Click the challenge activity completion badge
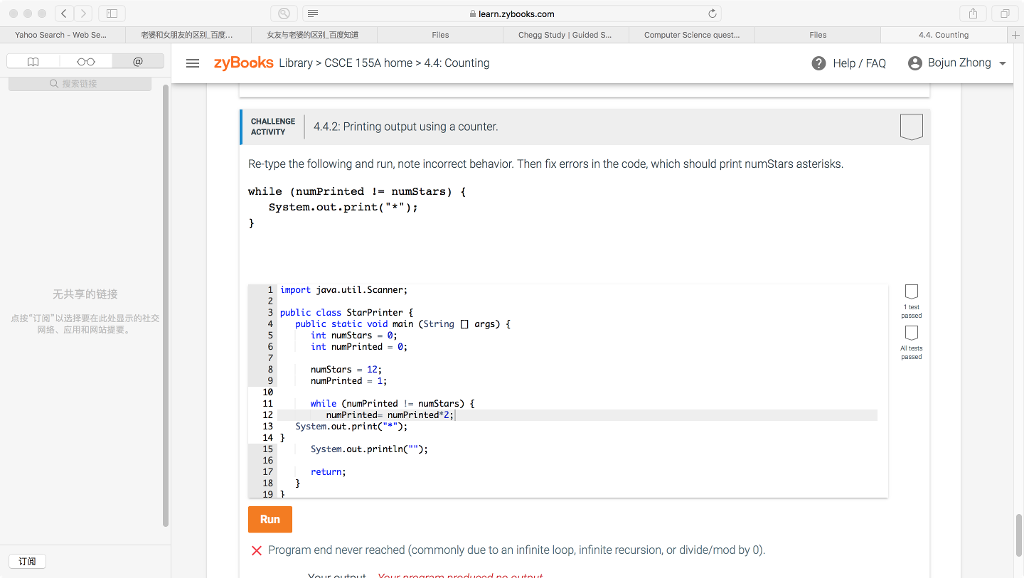Screen dimensions: 1024x578 (911, 127)
